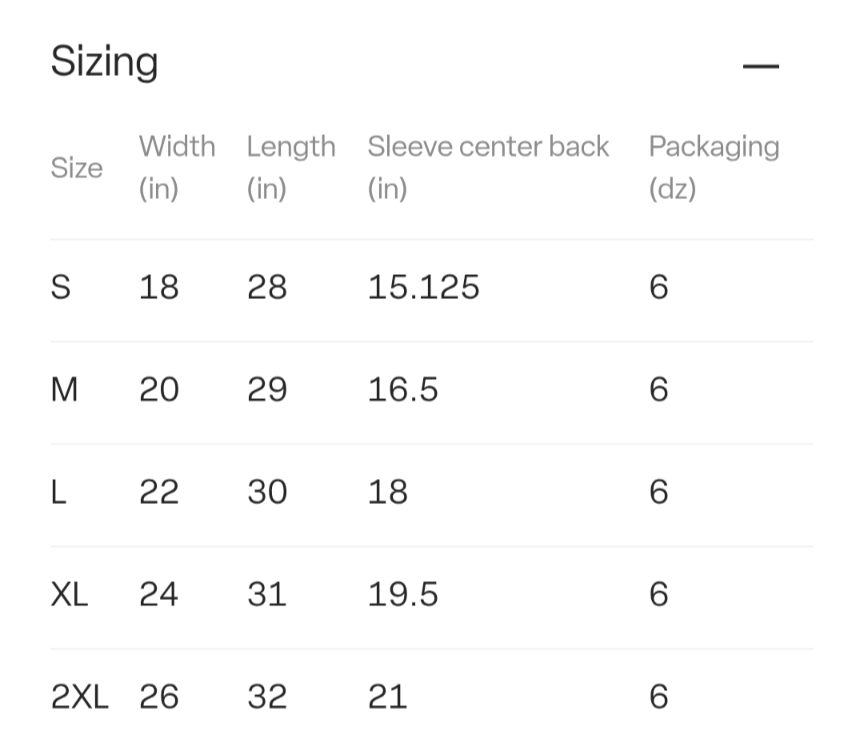Select the L size row label
Image resolution: width=864 pixels, height=747 pixels.
58,492
